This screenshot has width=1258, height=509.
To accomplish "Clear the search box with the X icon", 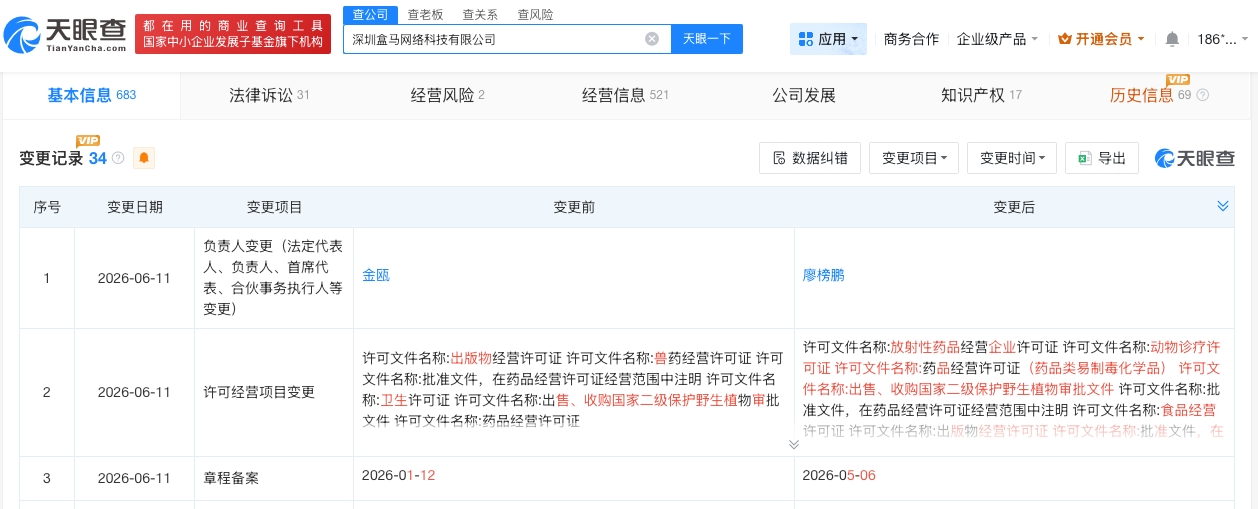I will tap(652, 39).
